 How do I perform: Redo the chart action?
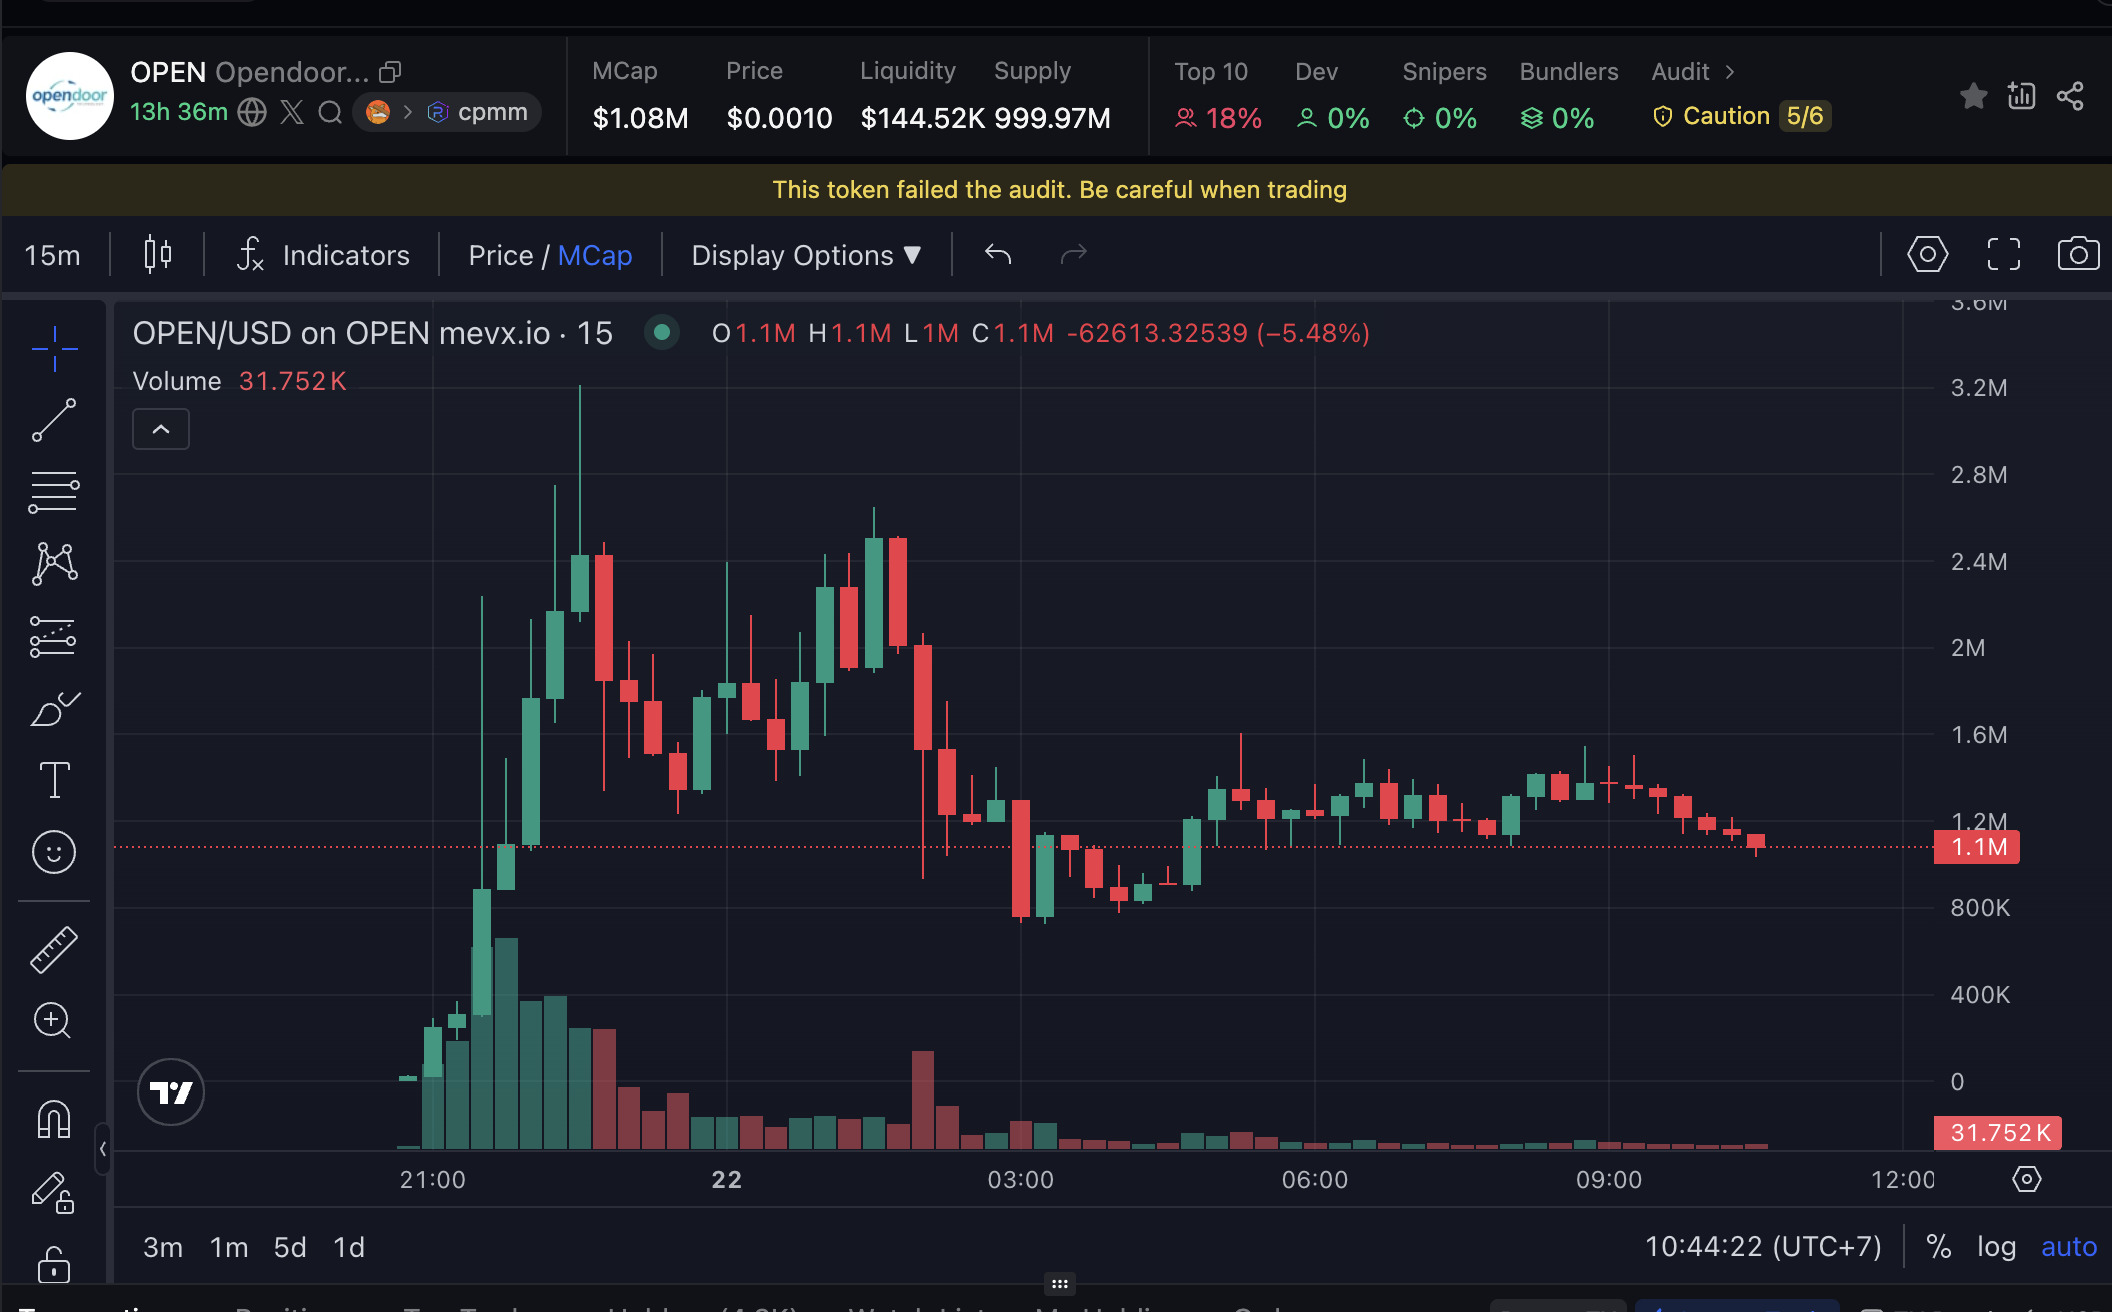1073,254
